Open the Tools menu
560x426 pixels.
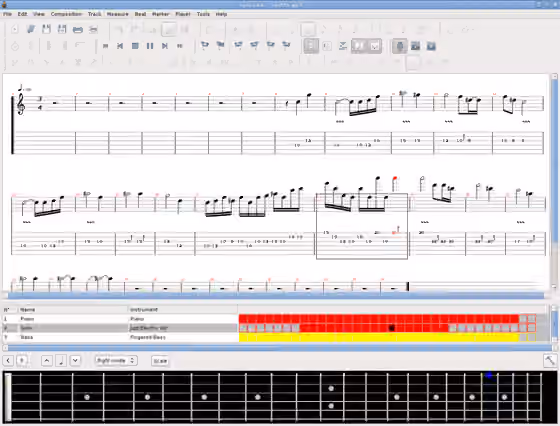click(203, 14)
